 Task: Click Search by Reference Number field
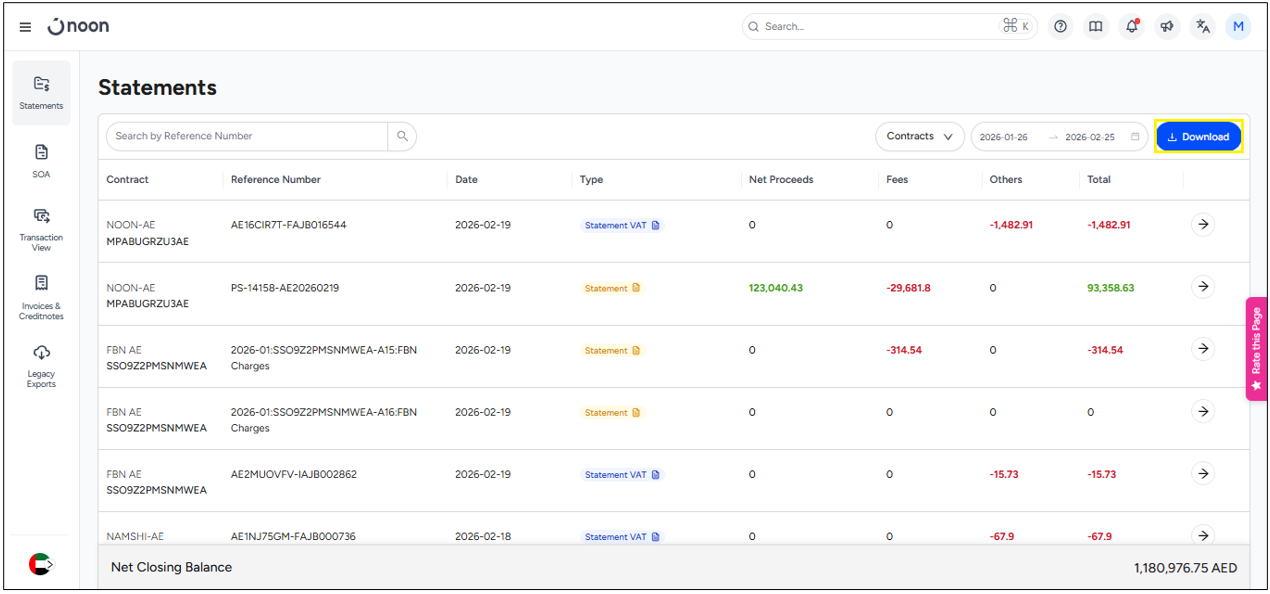coord(246,137)
